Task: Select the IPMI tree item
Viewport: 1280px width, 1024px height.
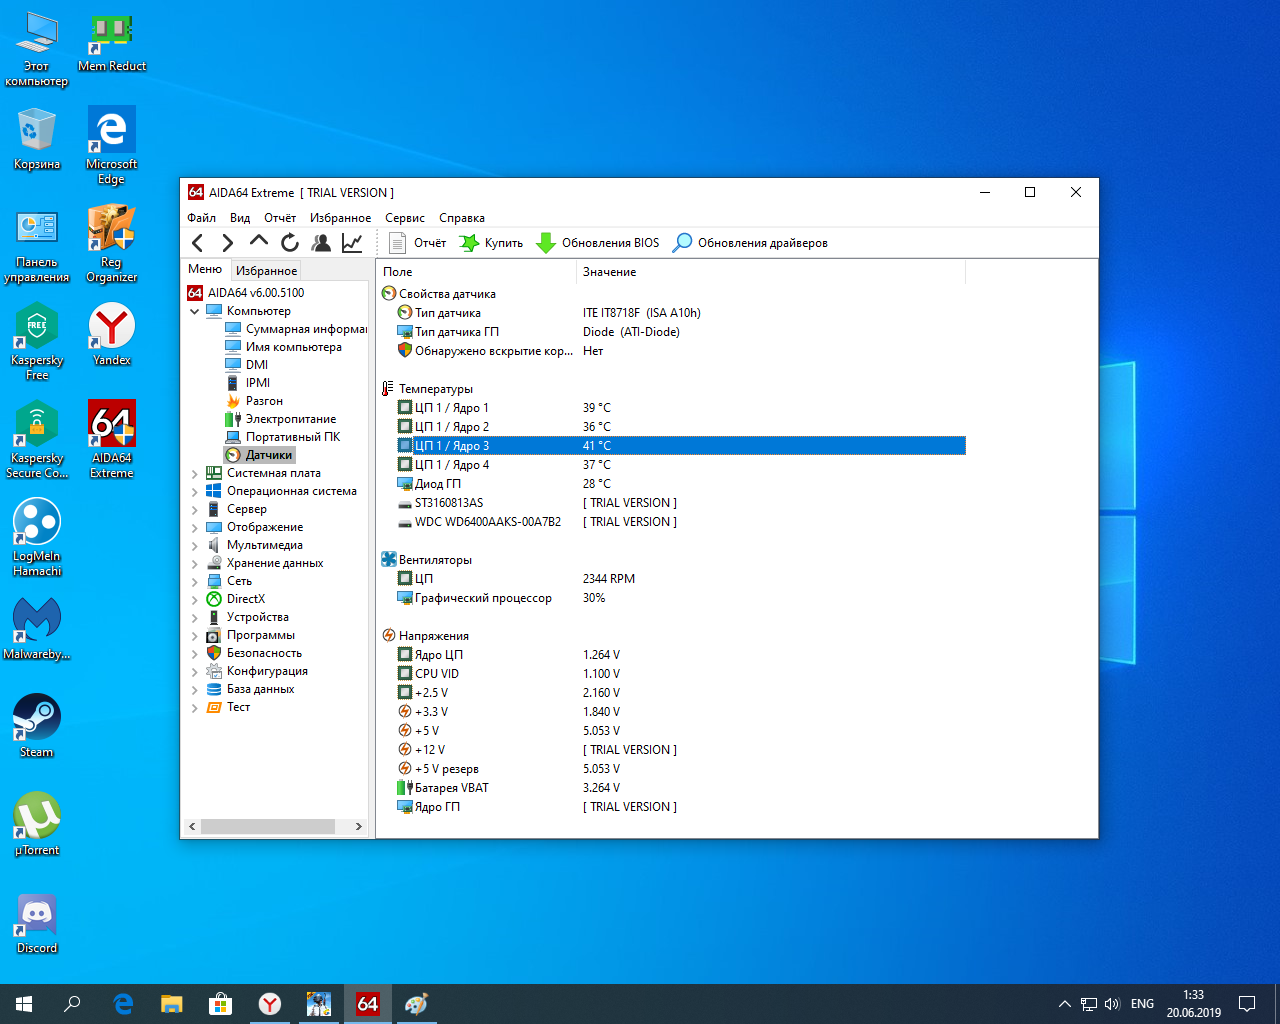Action: [x=248, y=383]
